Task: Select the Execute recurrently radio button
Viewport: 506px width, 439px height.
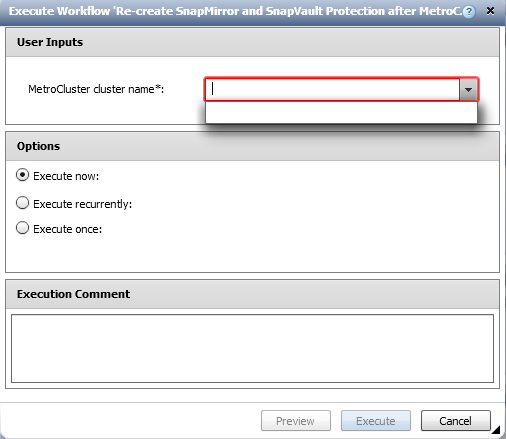Action: [22, 203]
